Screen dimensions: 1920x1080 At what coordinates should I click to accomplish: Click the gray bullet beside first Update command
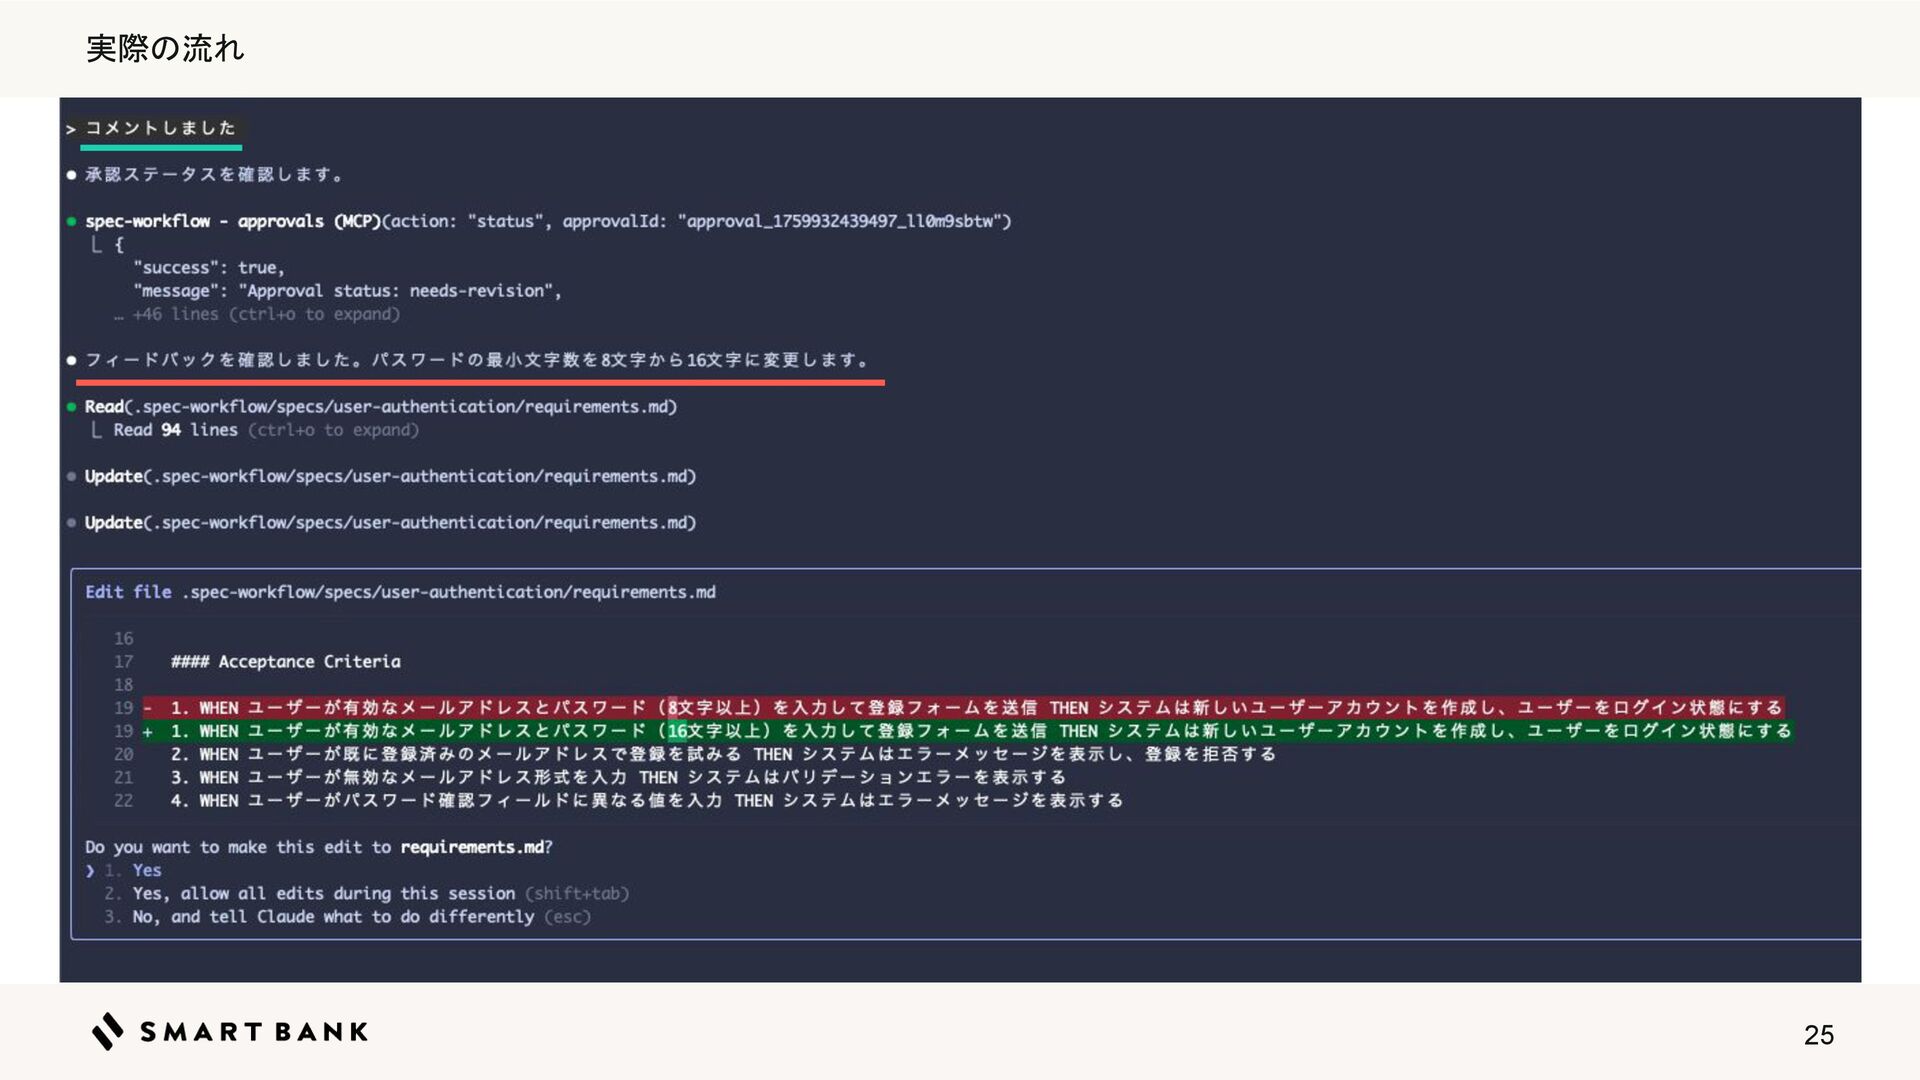coord(72,477)
